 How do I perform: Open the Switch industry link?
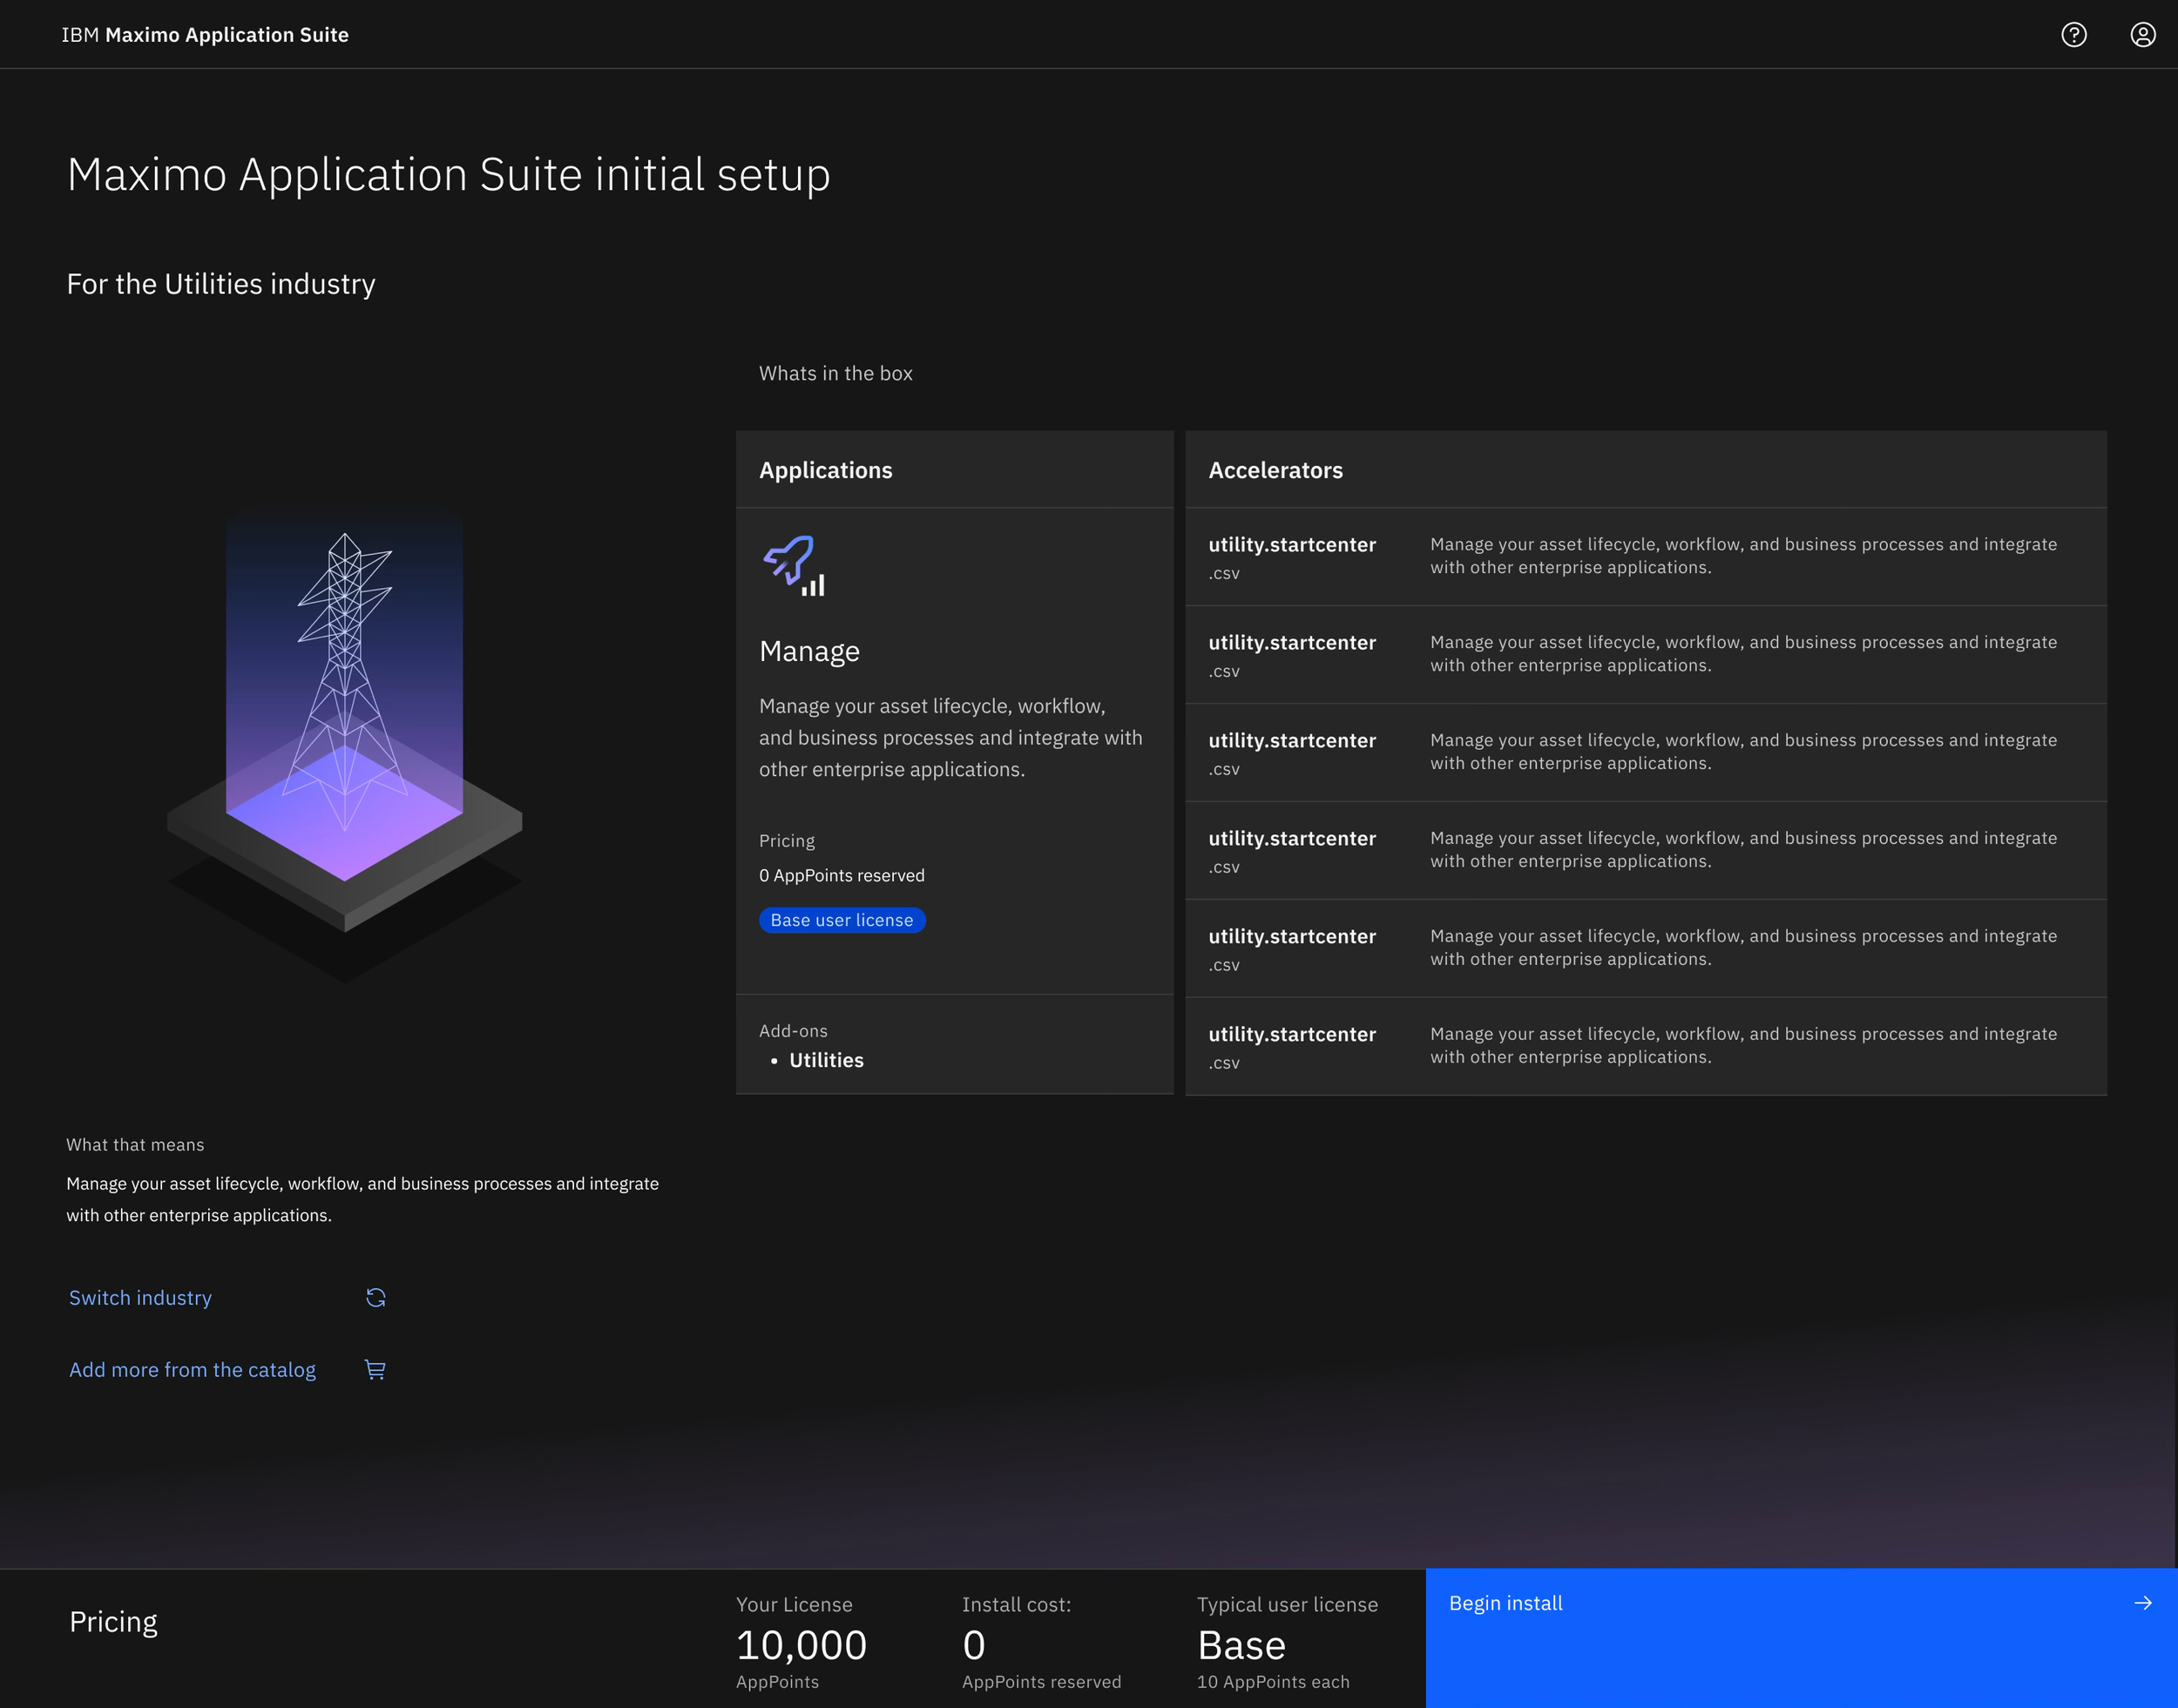[x=140, y=1297]
